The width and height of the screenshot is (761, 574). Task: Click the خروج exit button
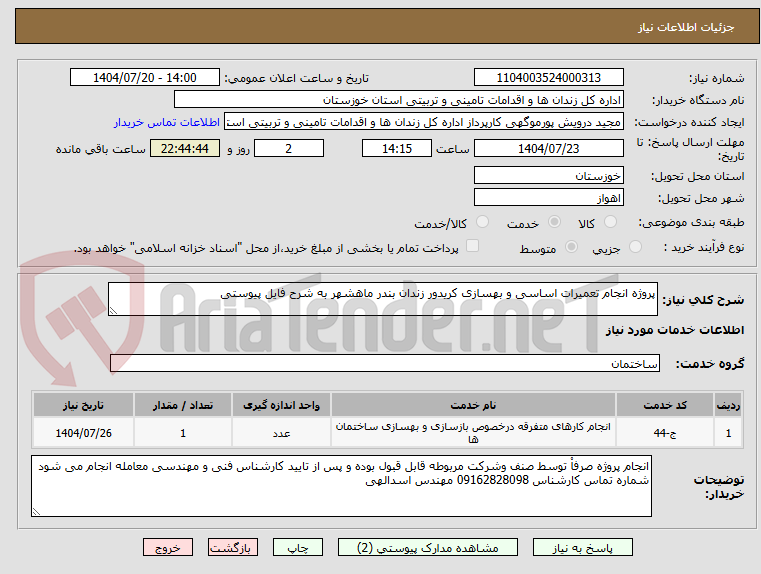tap(167, 547)
